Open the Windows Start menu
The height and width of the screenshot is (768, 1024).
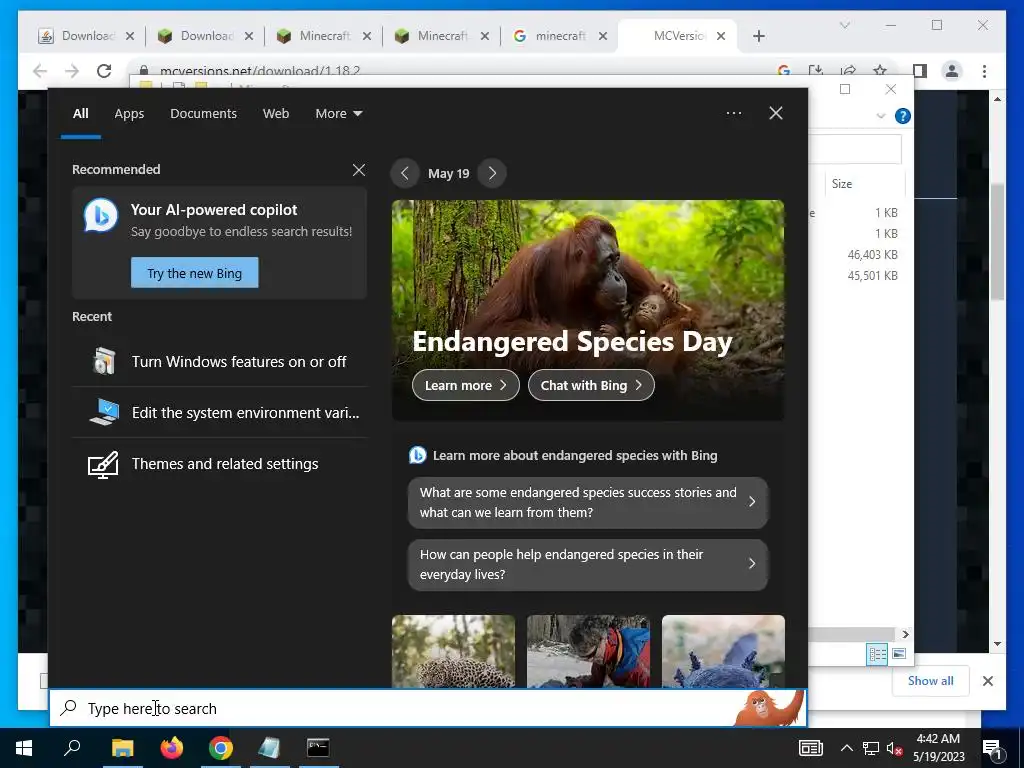pyautogui.click(x=24, y=748)
